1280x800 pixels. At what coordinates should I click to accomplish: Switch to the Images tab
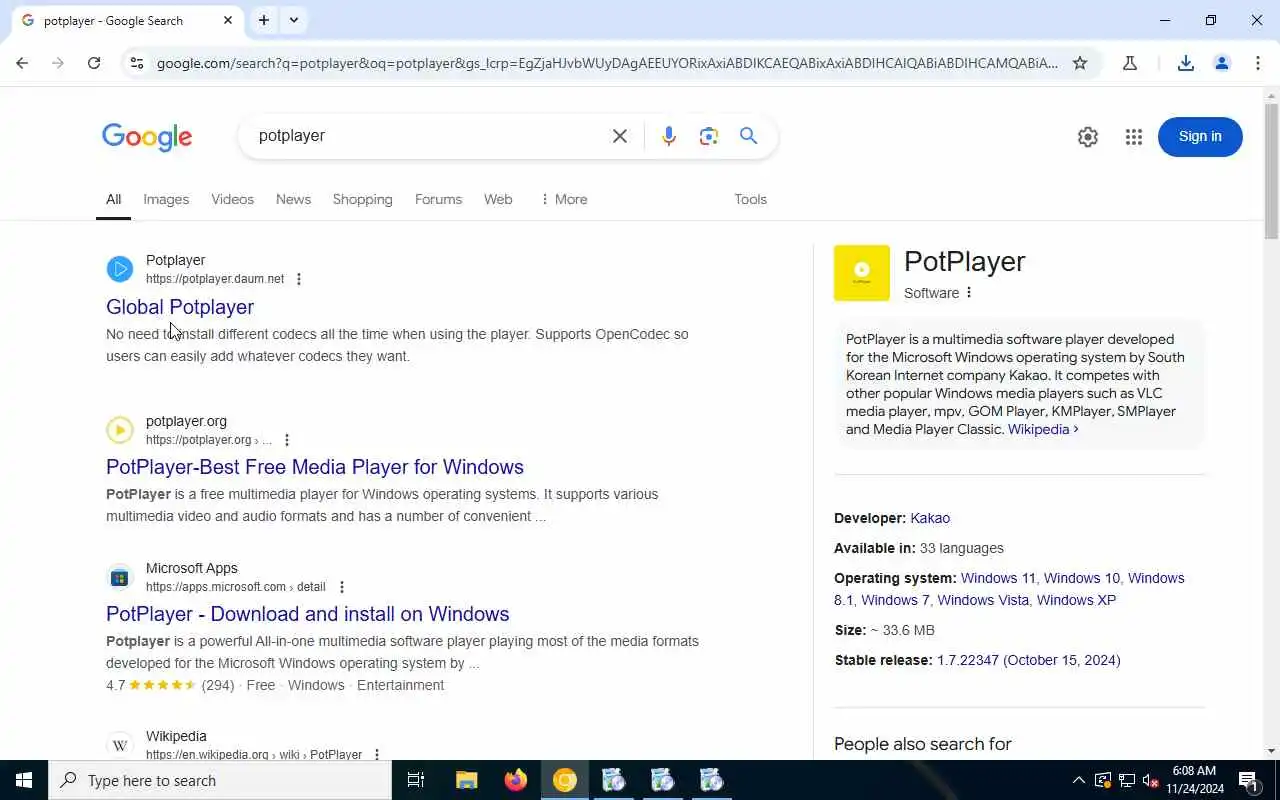point(166,199)
